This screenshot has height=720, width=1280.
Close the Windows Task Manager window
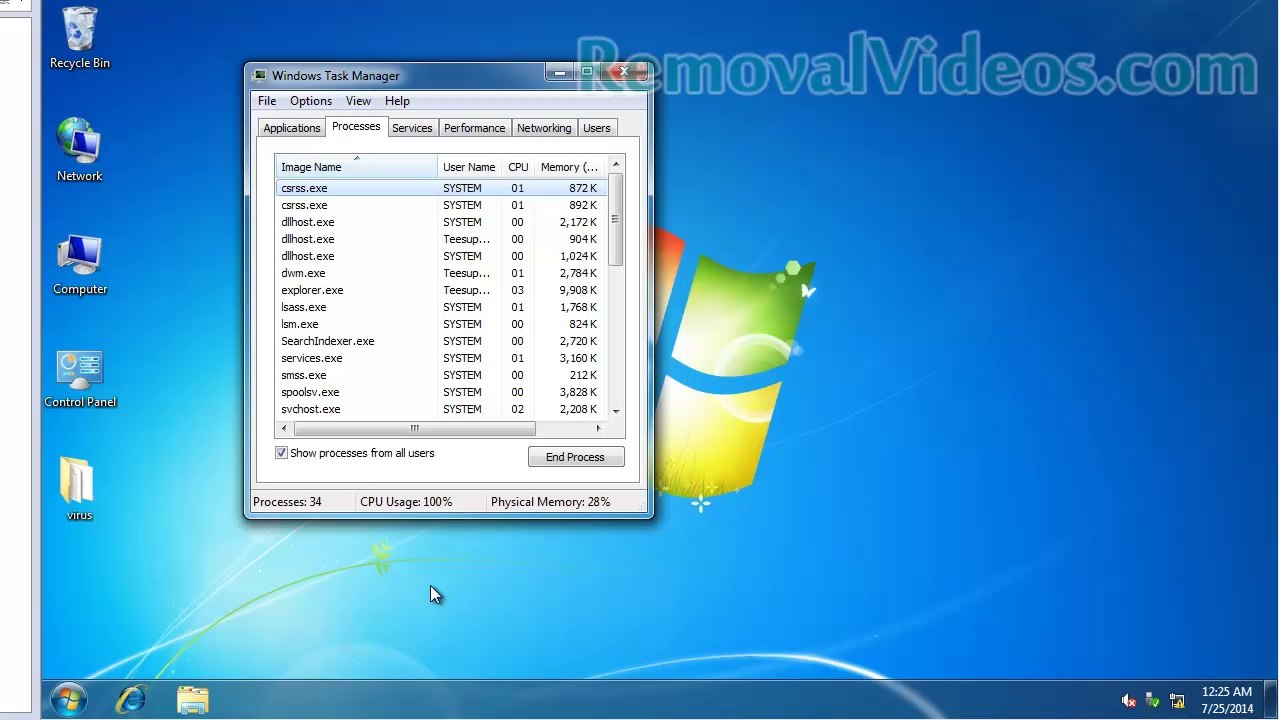(x=623, y=73)
